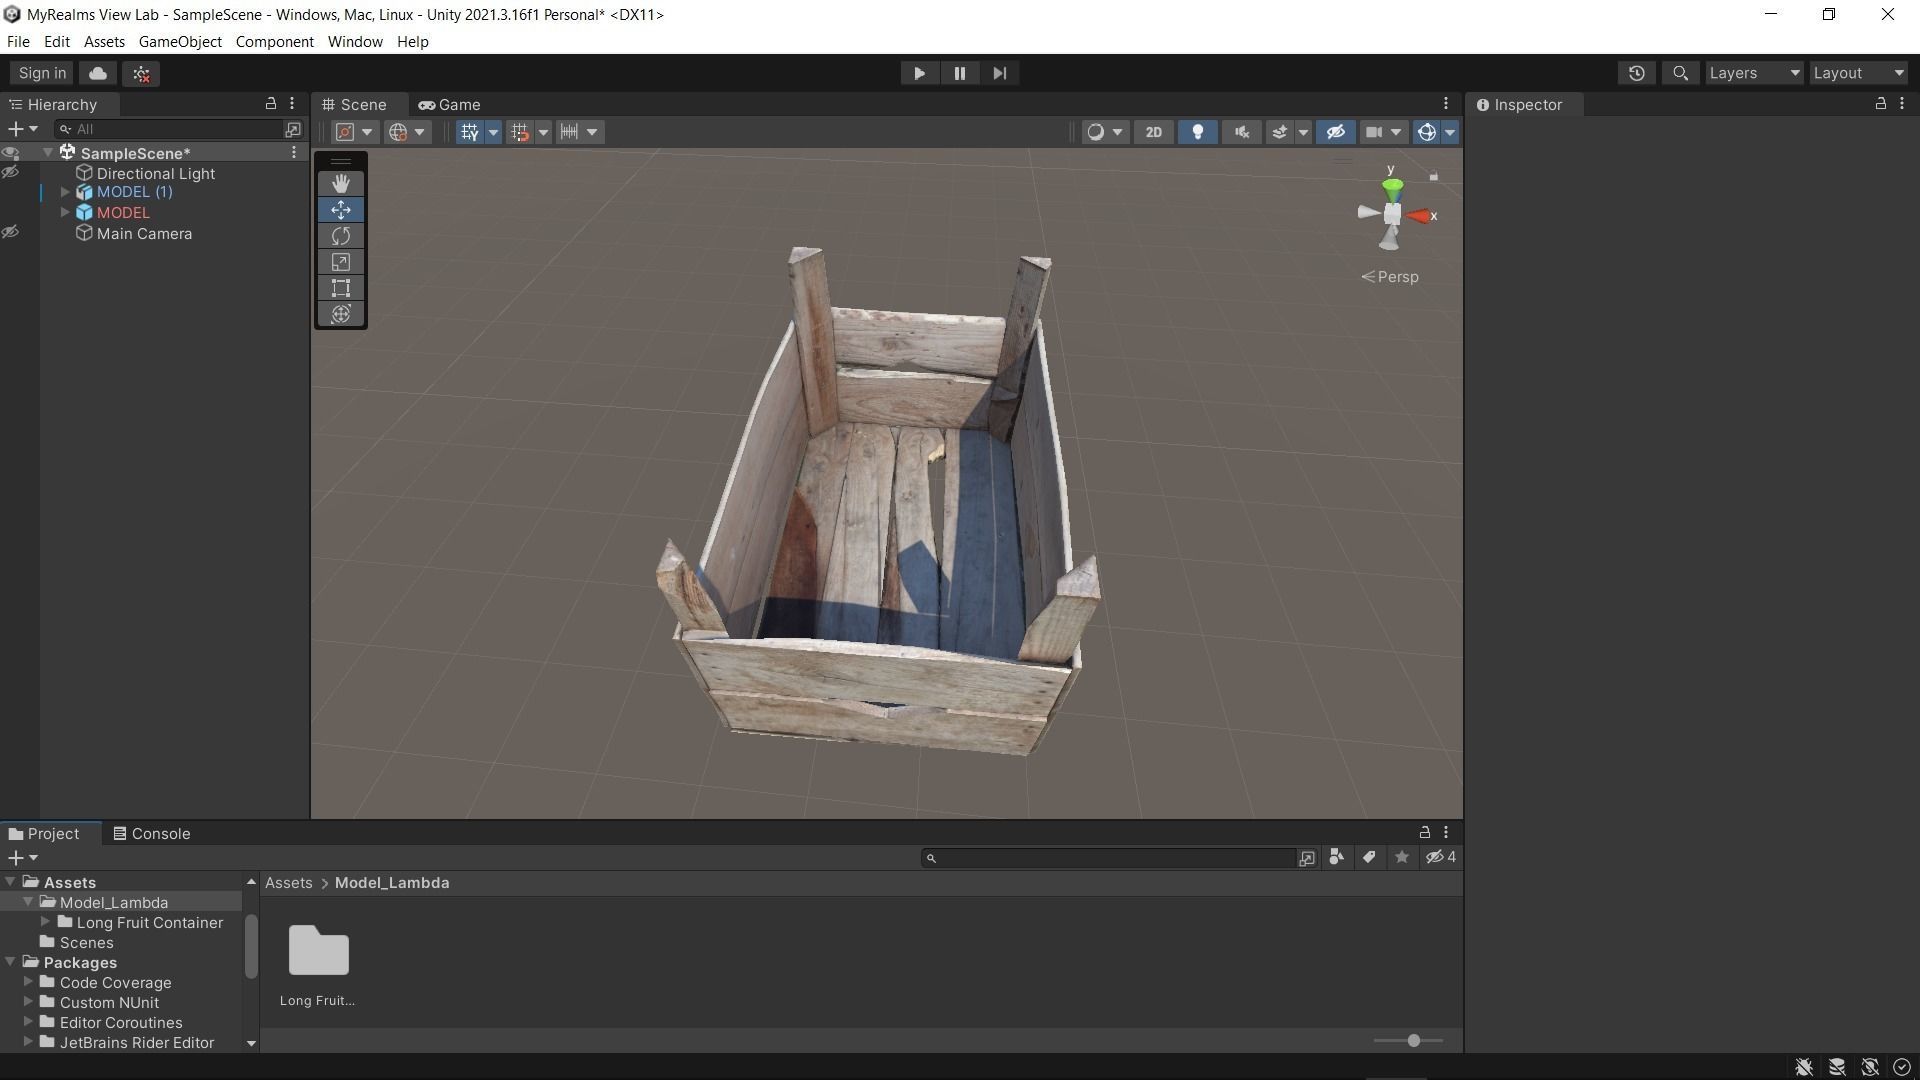Toggle scene lighting
This screenshot has height=1080, width=1920.
tap(1197, 132)
